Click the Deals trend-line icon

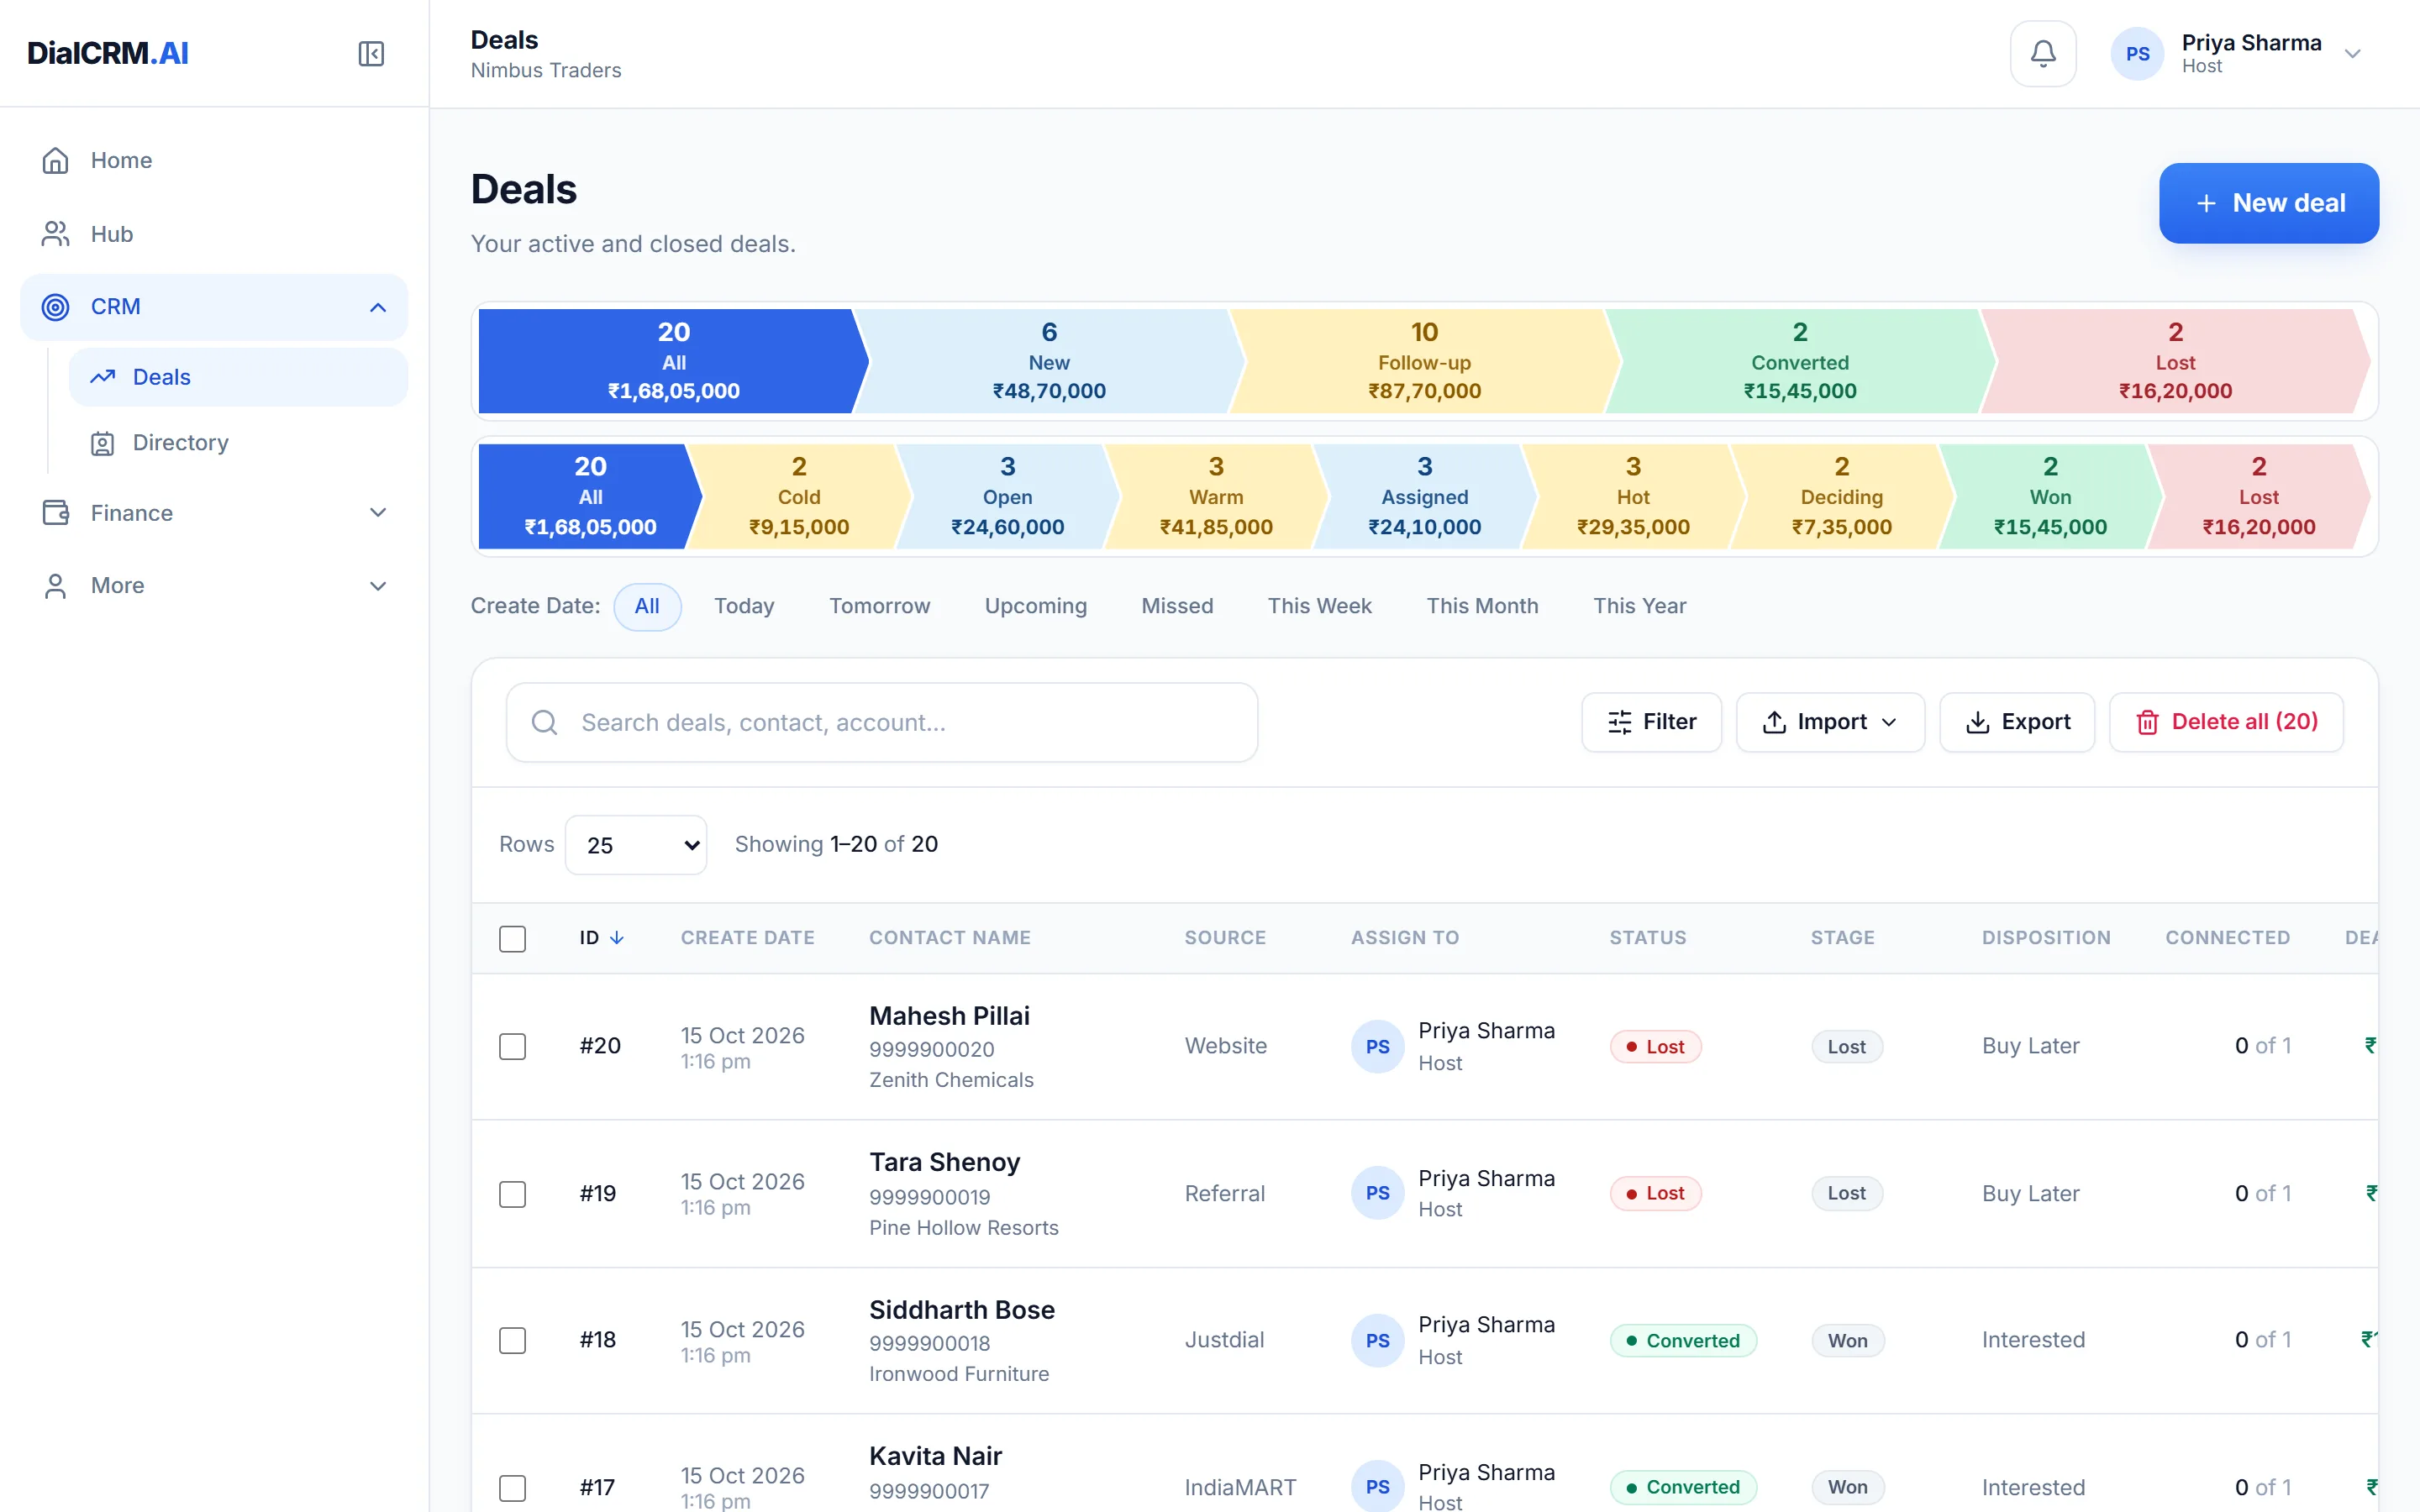[x=102, y=377]
